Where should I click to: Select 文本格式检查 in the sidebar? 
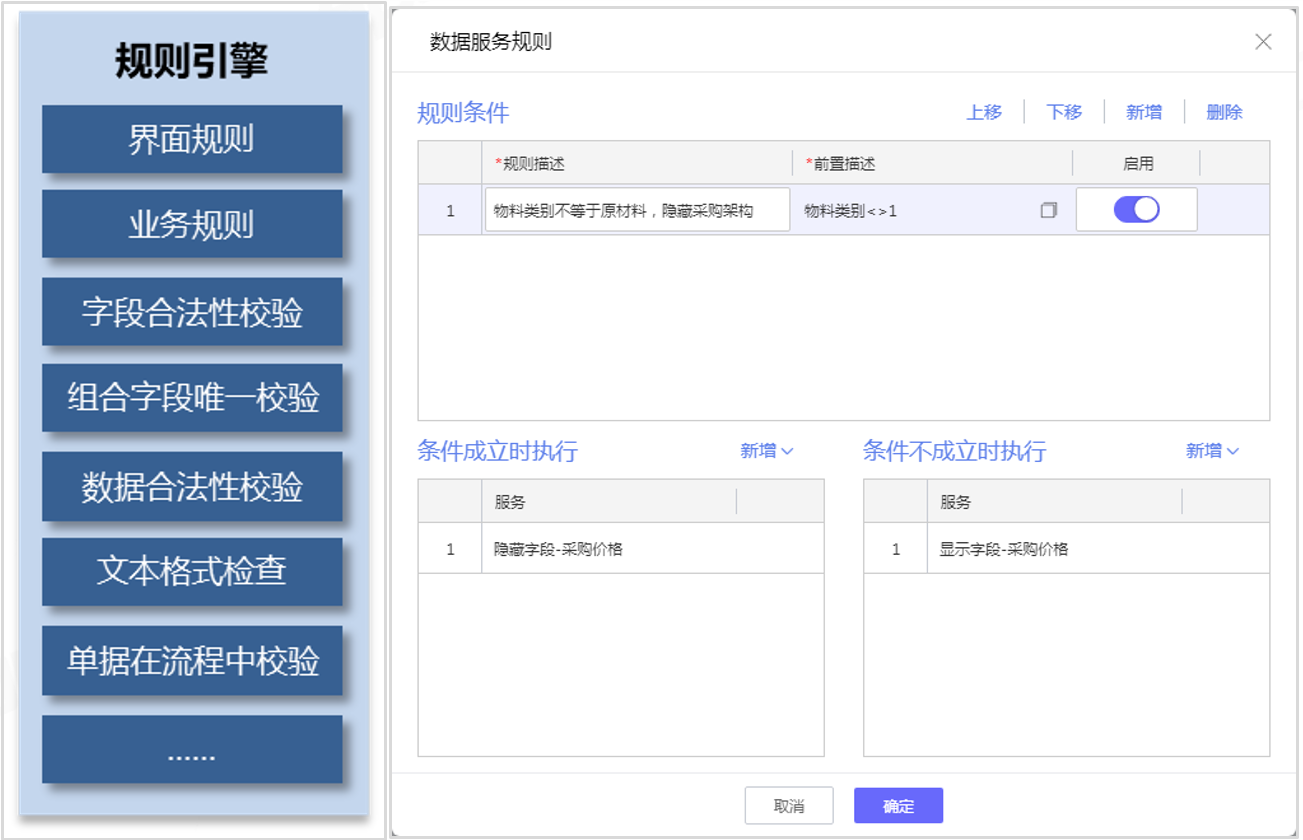[192, 572]
